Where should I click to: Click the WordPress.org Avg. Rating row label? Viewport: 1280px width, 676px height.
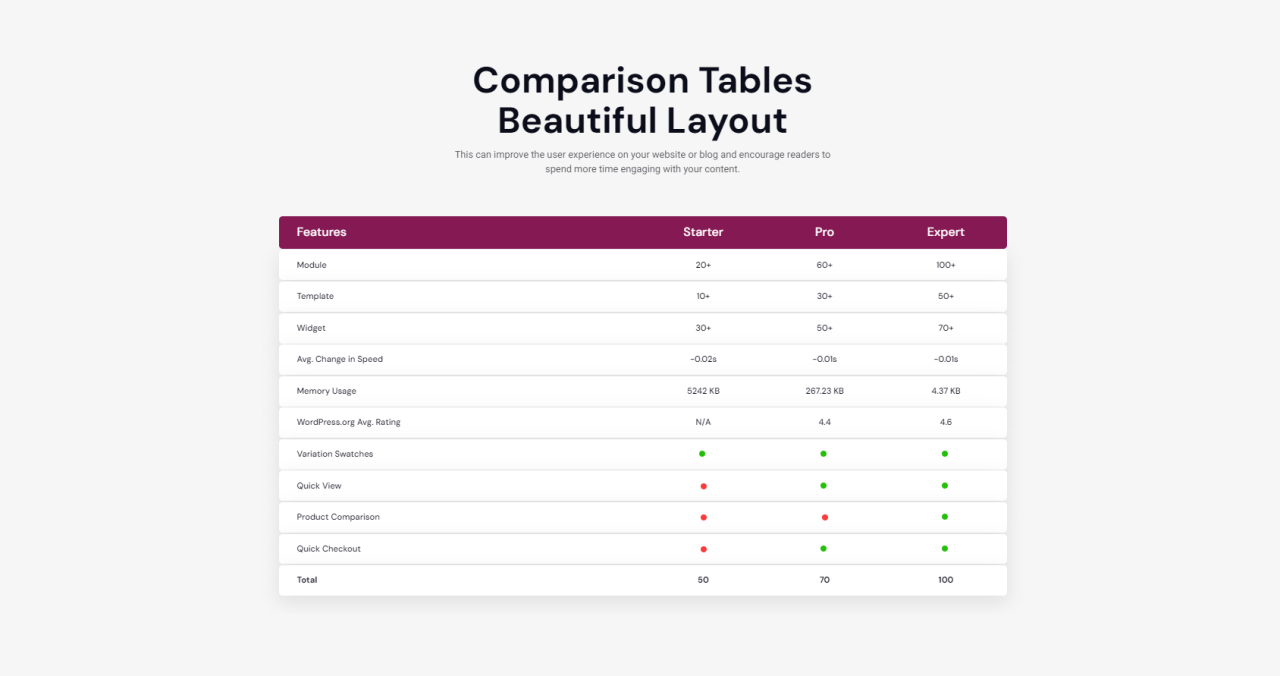coord(348,422)
